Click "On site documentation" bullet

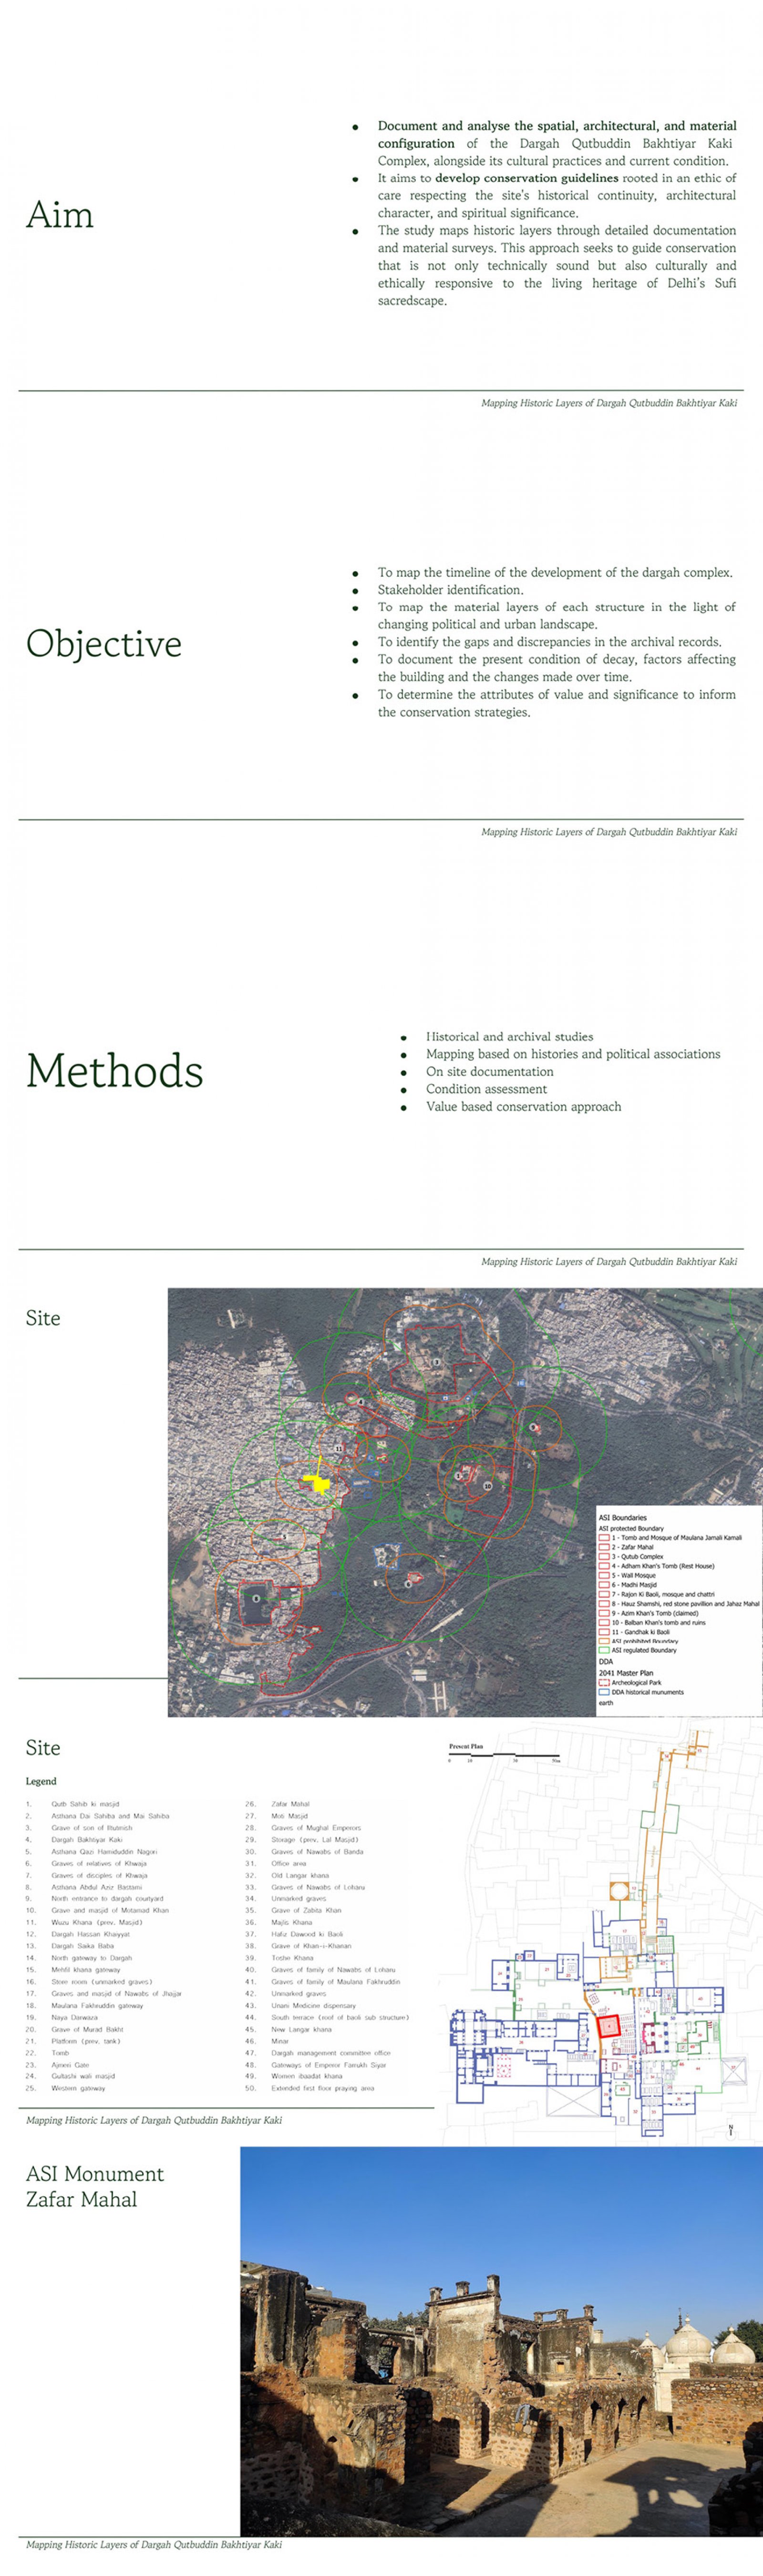490,1072
